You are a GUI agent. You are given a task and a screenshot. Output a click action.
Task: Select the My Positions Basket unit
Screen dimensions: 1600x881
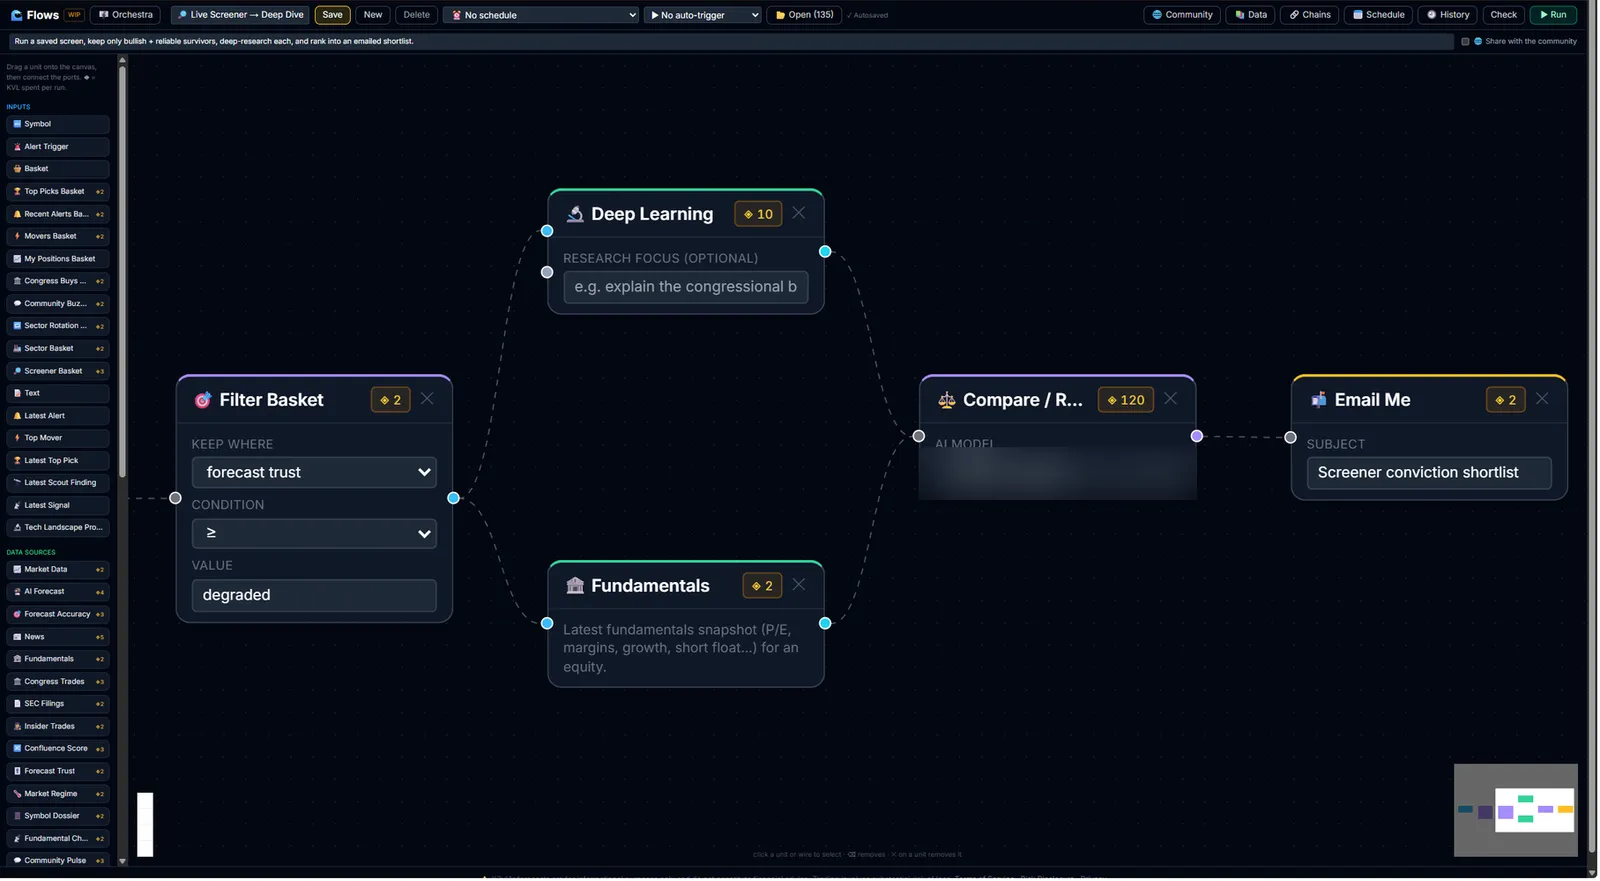pos(58,259)
